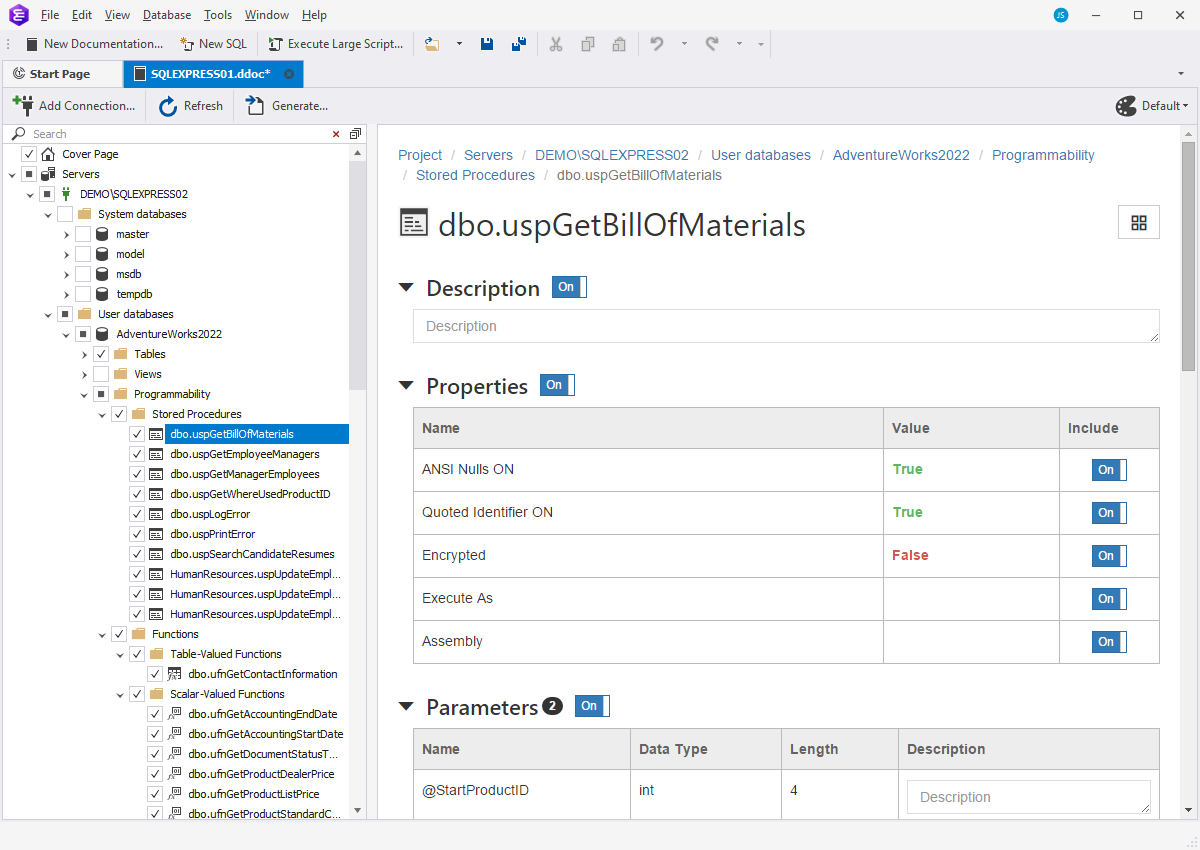This screenshot has height=850, width=1200.
Task: Toggle the Description section On switch
Action: click(568, 287)
